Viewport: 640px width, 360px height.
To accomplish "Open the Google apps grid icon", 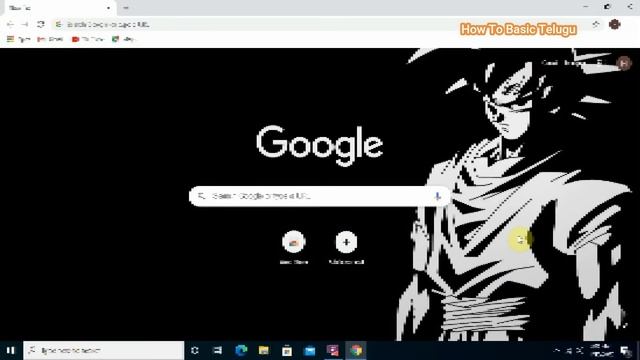I will tap(600, 63).
